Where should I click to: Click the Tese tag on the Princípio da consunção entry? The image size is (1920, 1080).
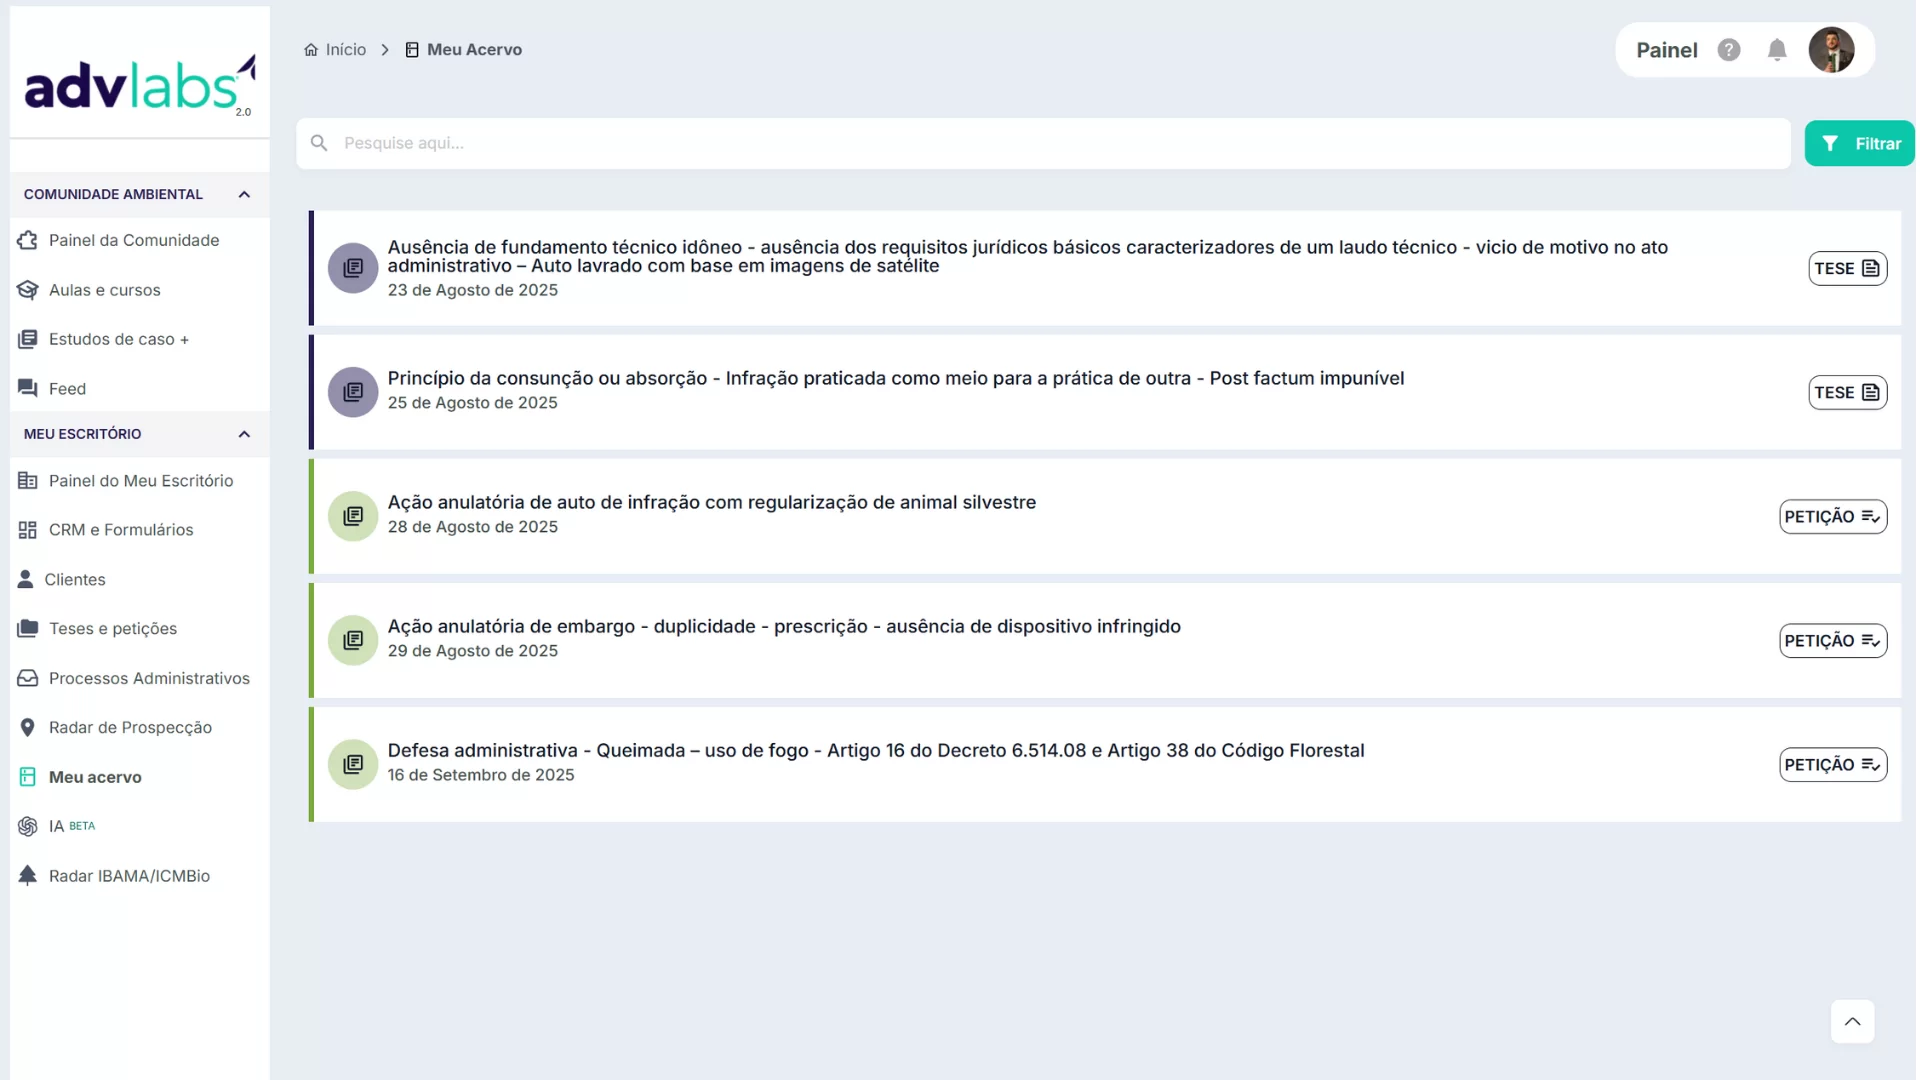(1846, 392)
